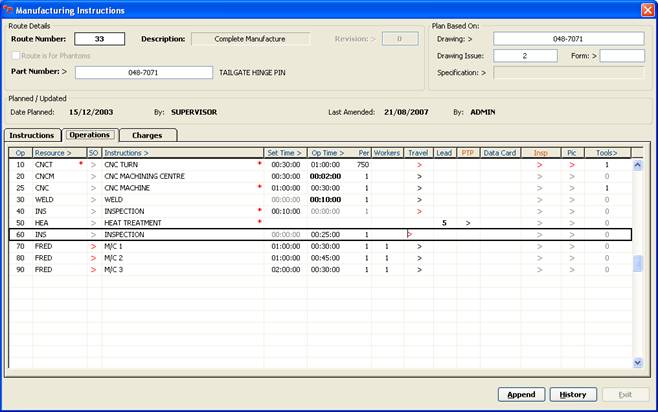This screenshot has width=658, height=412.
Task: Click the Workers column header
Action: [387, 153]
